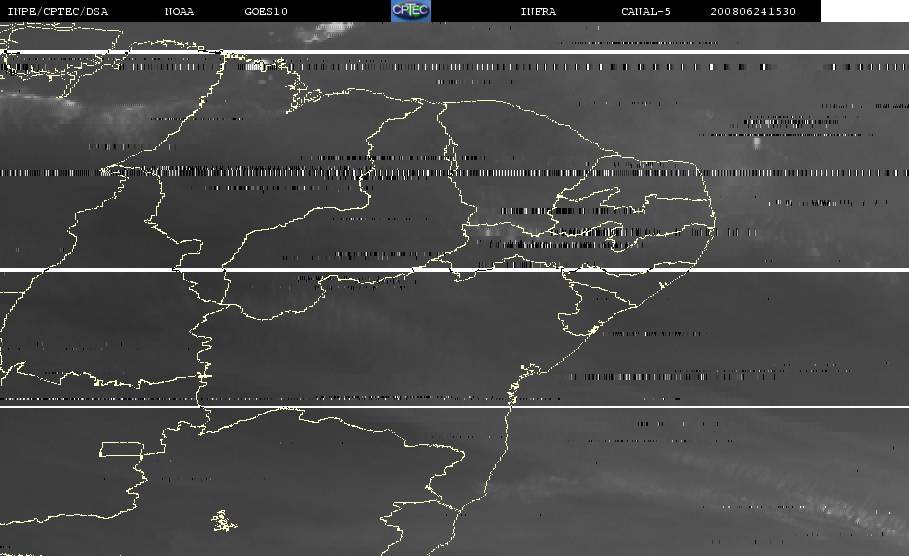Viewport: 909px width, 556px height.
Task: Select the CANAL-5 channel label
Action: [648, 11]
